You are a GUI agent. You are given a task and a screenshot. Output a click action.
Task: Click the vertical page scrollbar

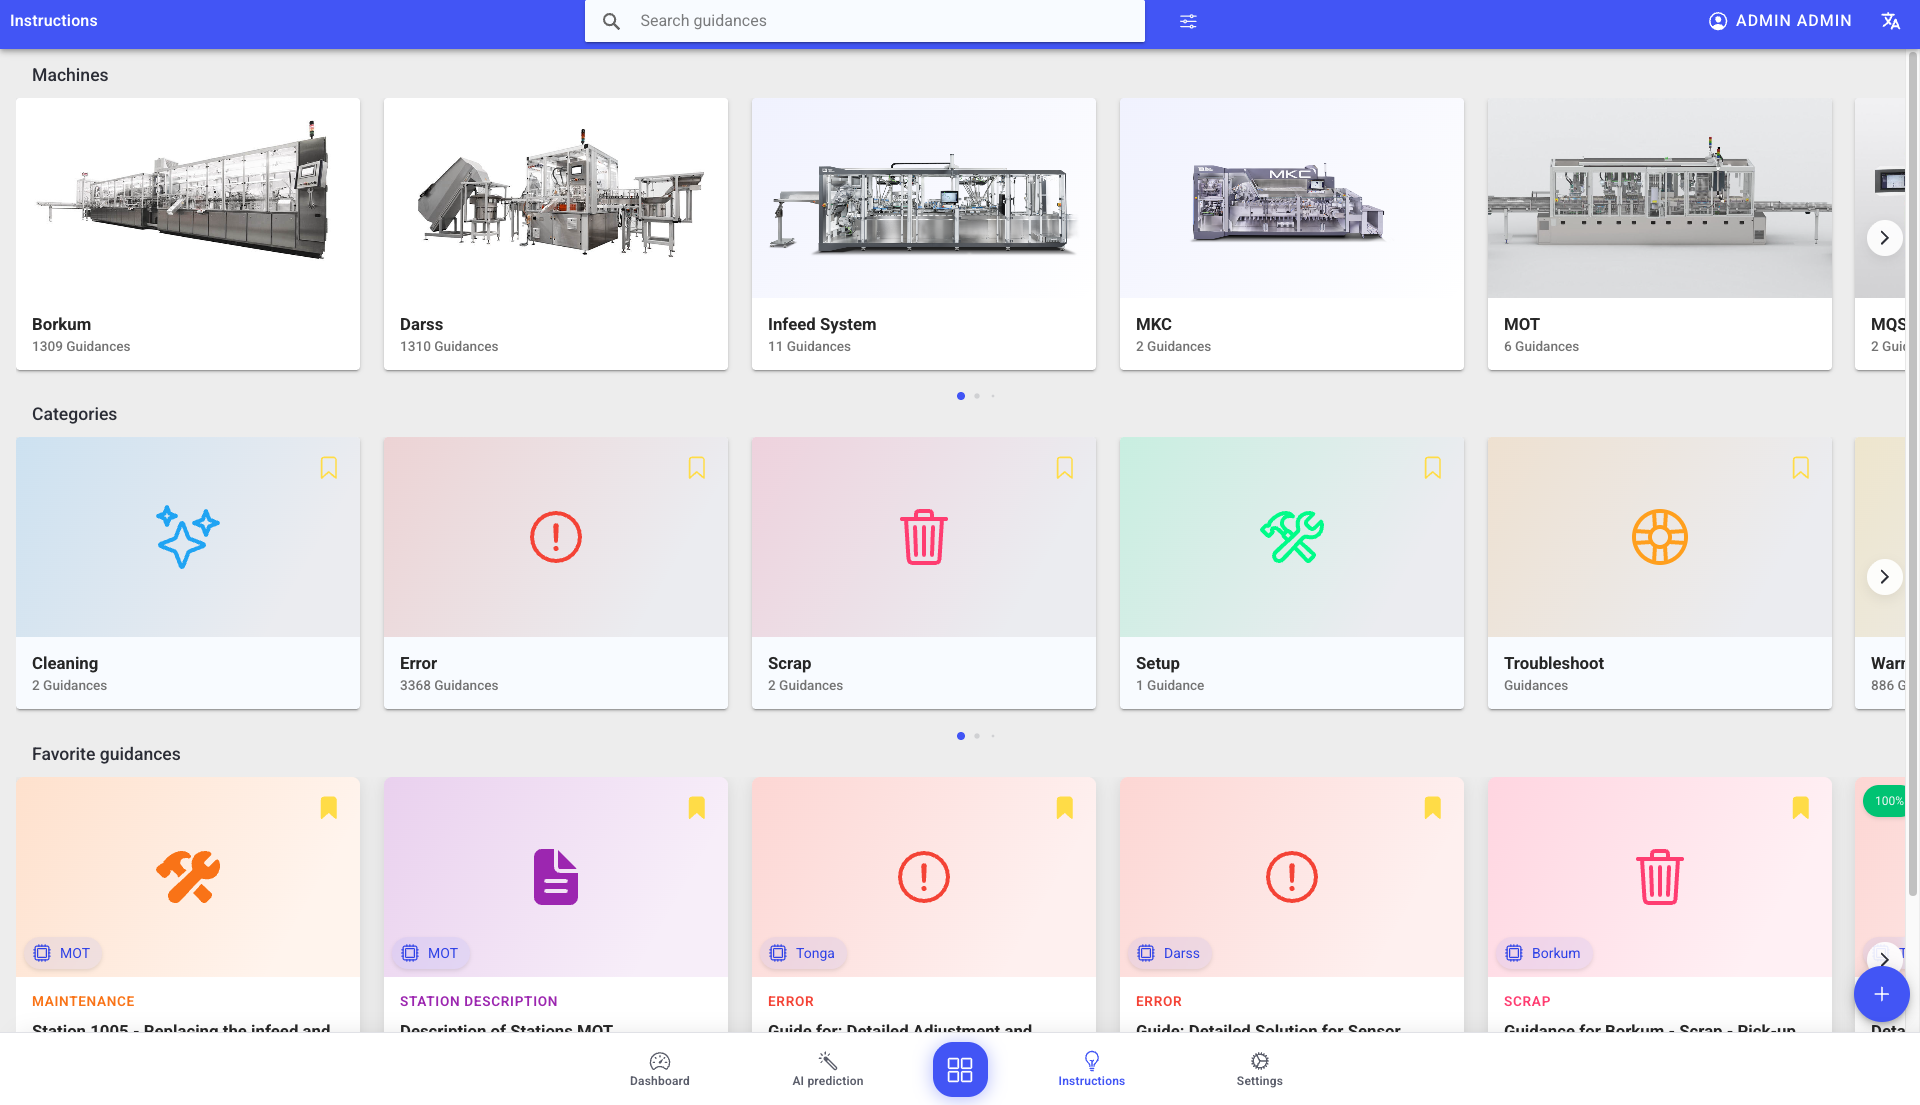coord(1913,475)
